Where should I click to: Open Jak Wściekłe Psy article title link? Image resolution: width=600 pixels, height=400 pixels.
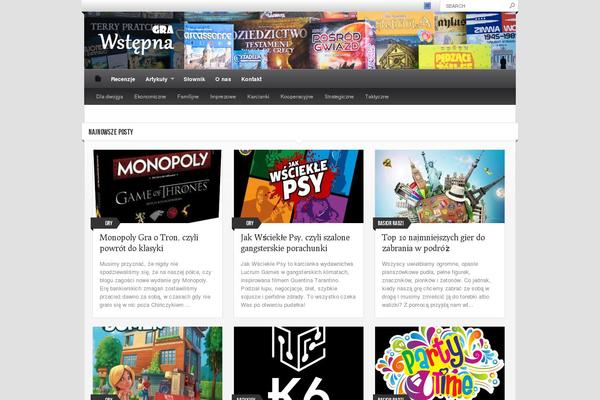point(295,243)
